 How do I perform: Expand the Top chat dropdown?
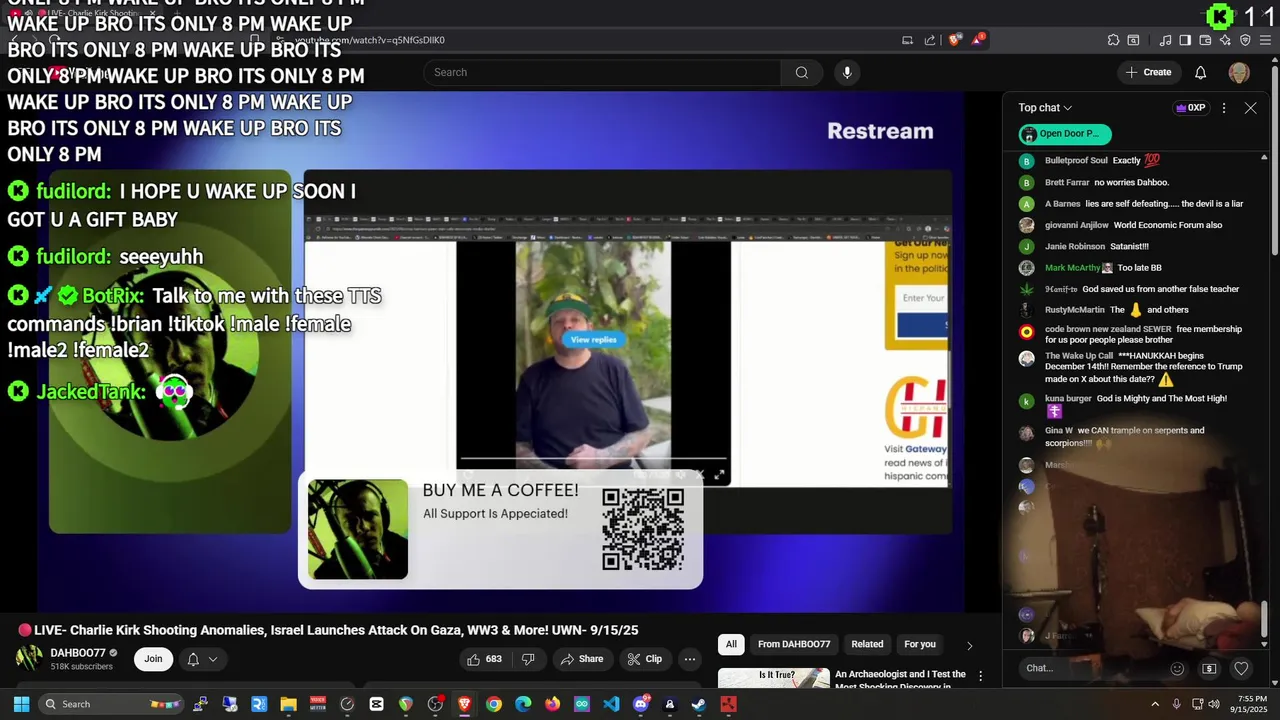pos(1045,108)
